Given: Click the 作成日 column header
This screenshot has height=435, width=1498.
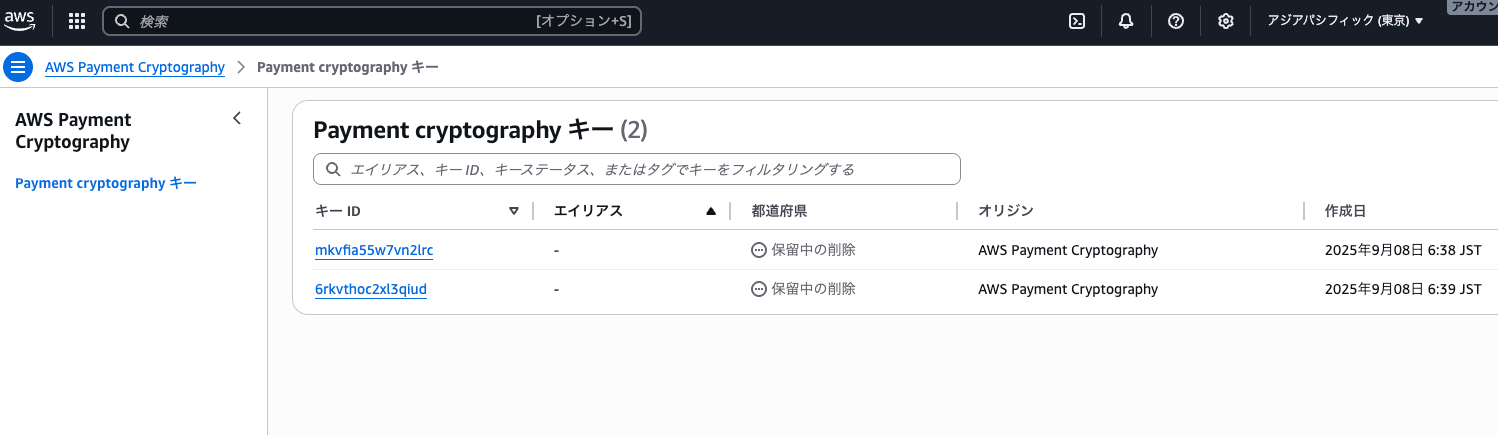Looking at the screenshot, I should click(1345, 211).
